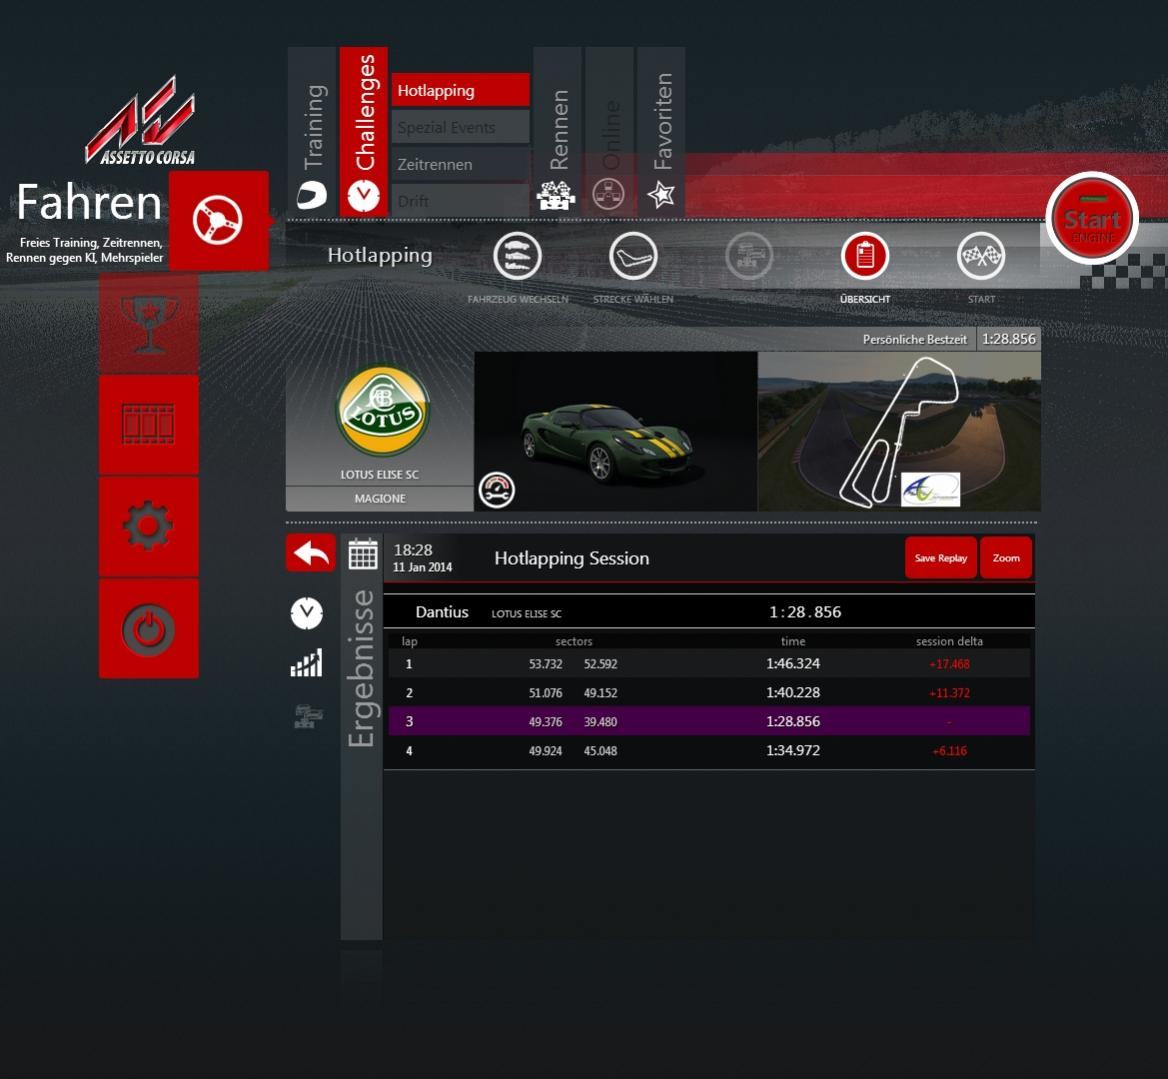Click the +6.116 delta value
The width and height of the screenshot is (1168, 1079).
coord(950,751)
